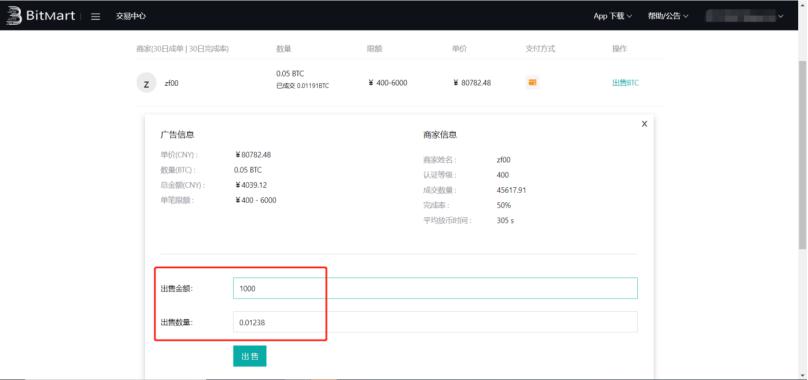The height and width of the screenshot is (380, 808).
Task: Click the 出售金额 input field
Action: click(x=435, y=288)
